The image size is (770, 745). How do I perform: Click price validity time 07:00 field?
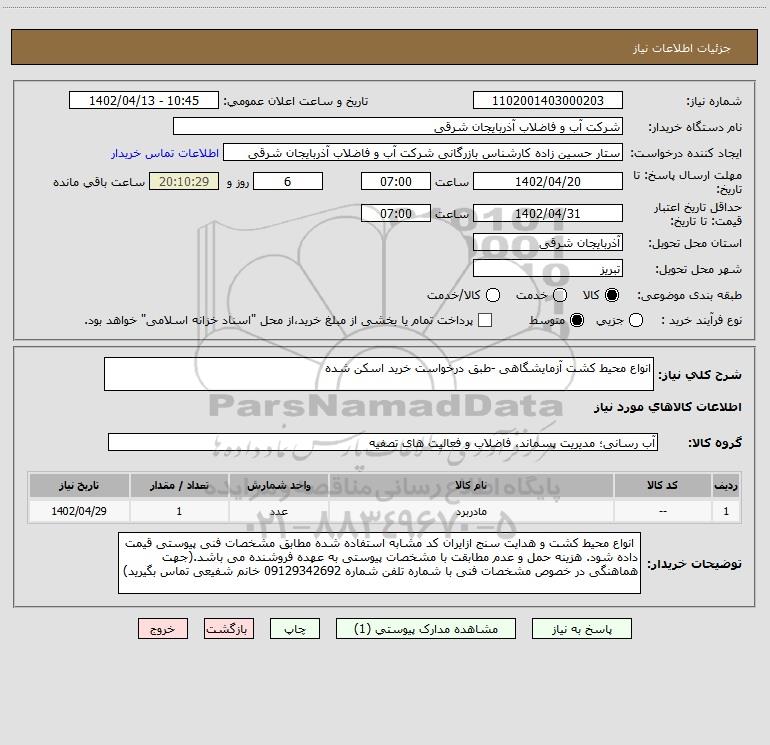coord(396,213)
